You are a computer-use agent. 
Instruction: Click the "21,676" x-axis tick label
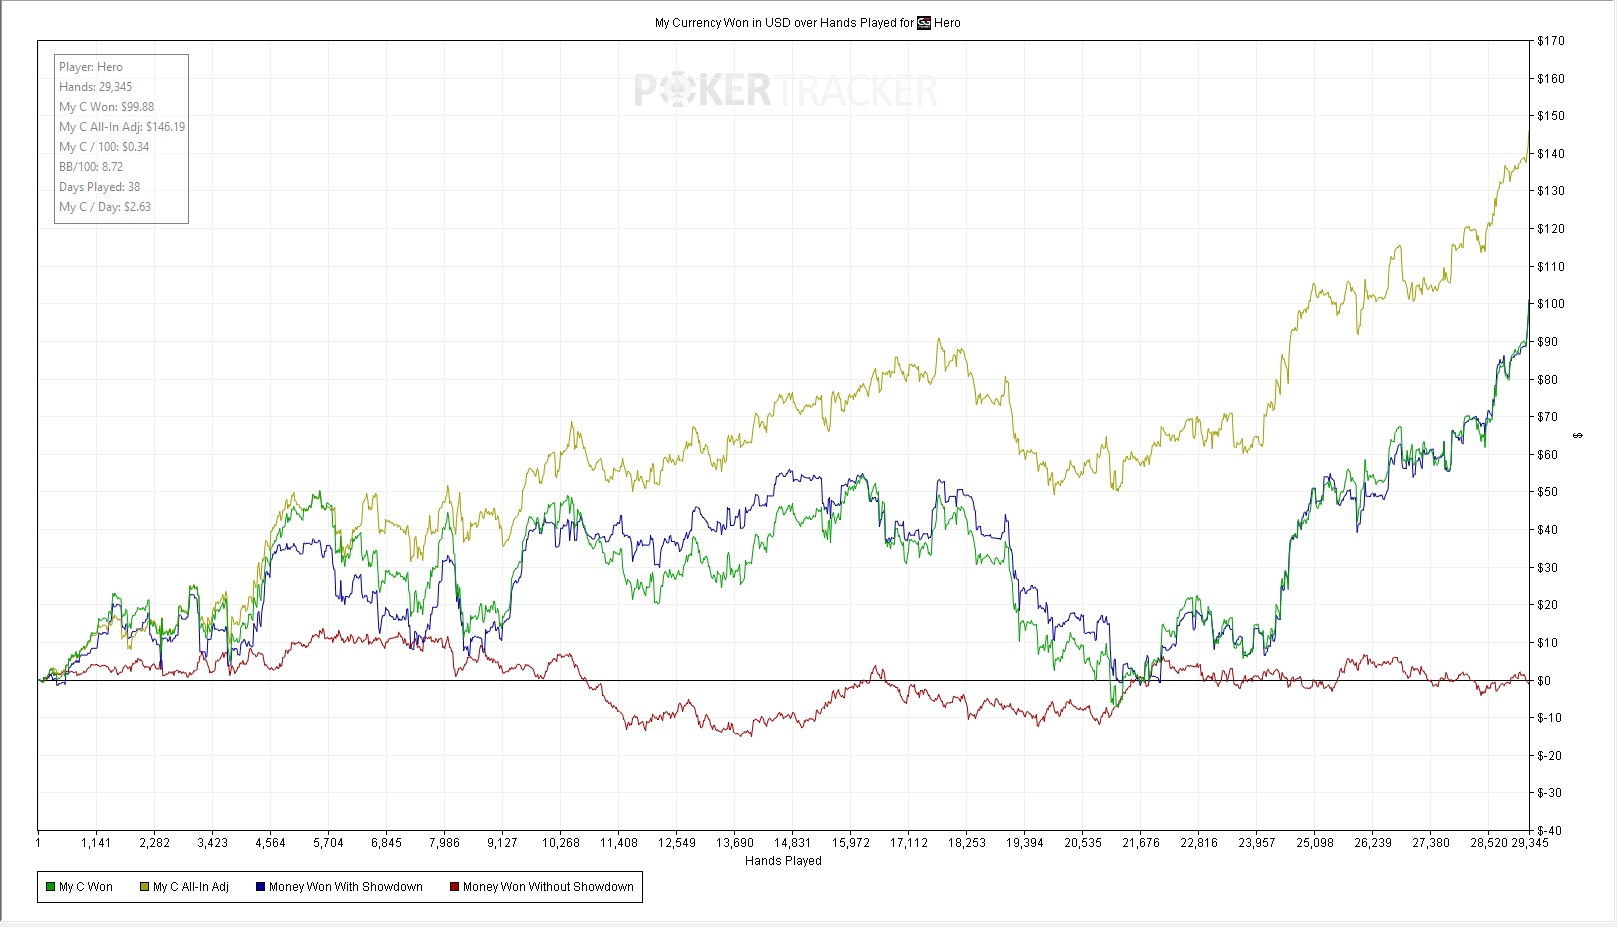1141,843
